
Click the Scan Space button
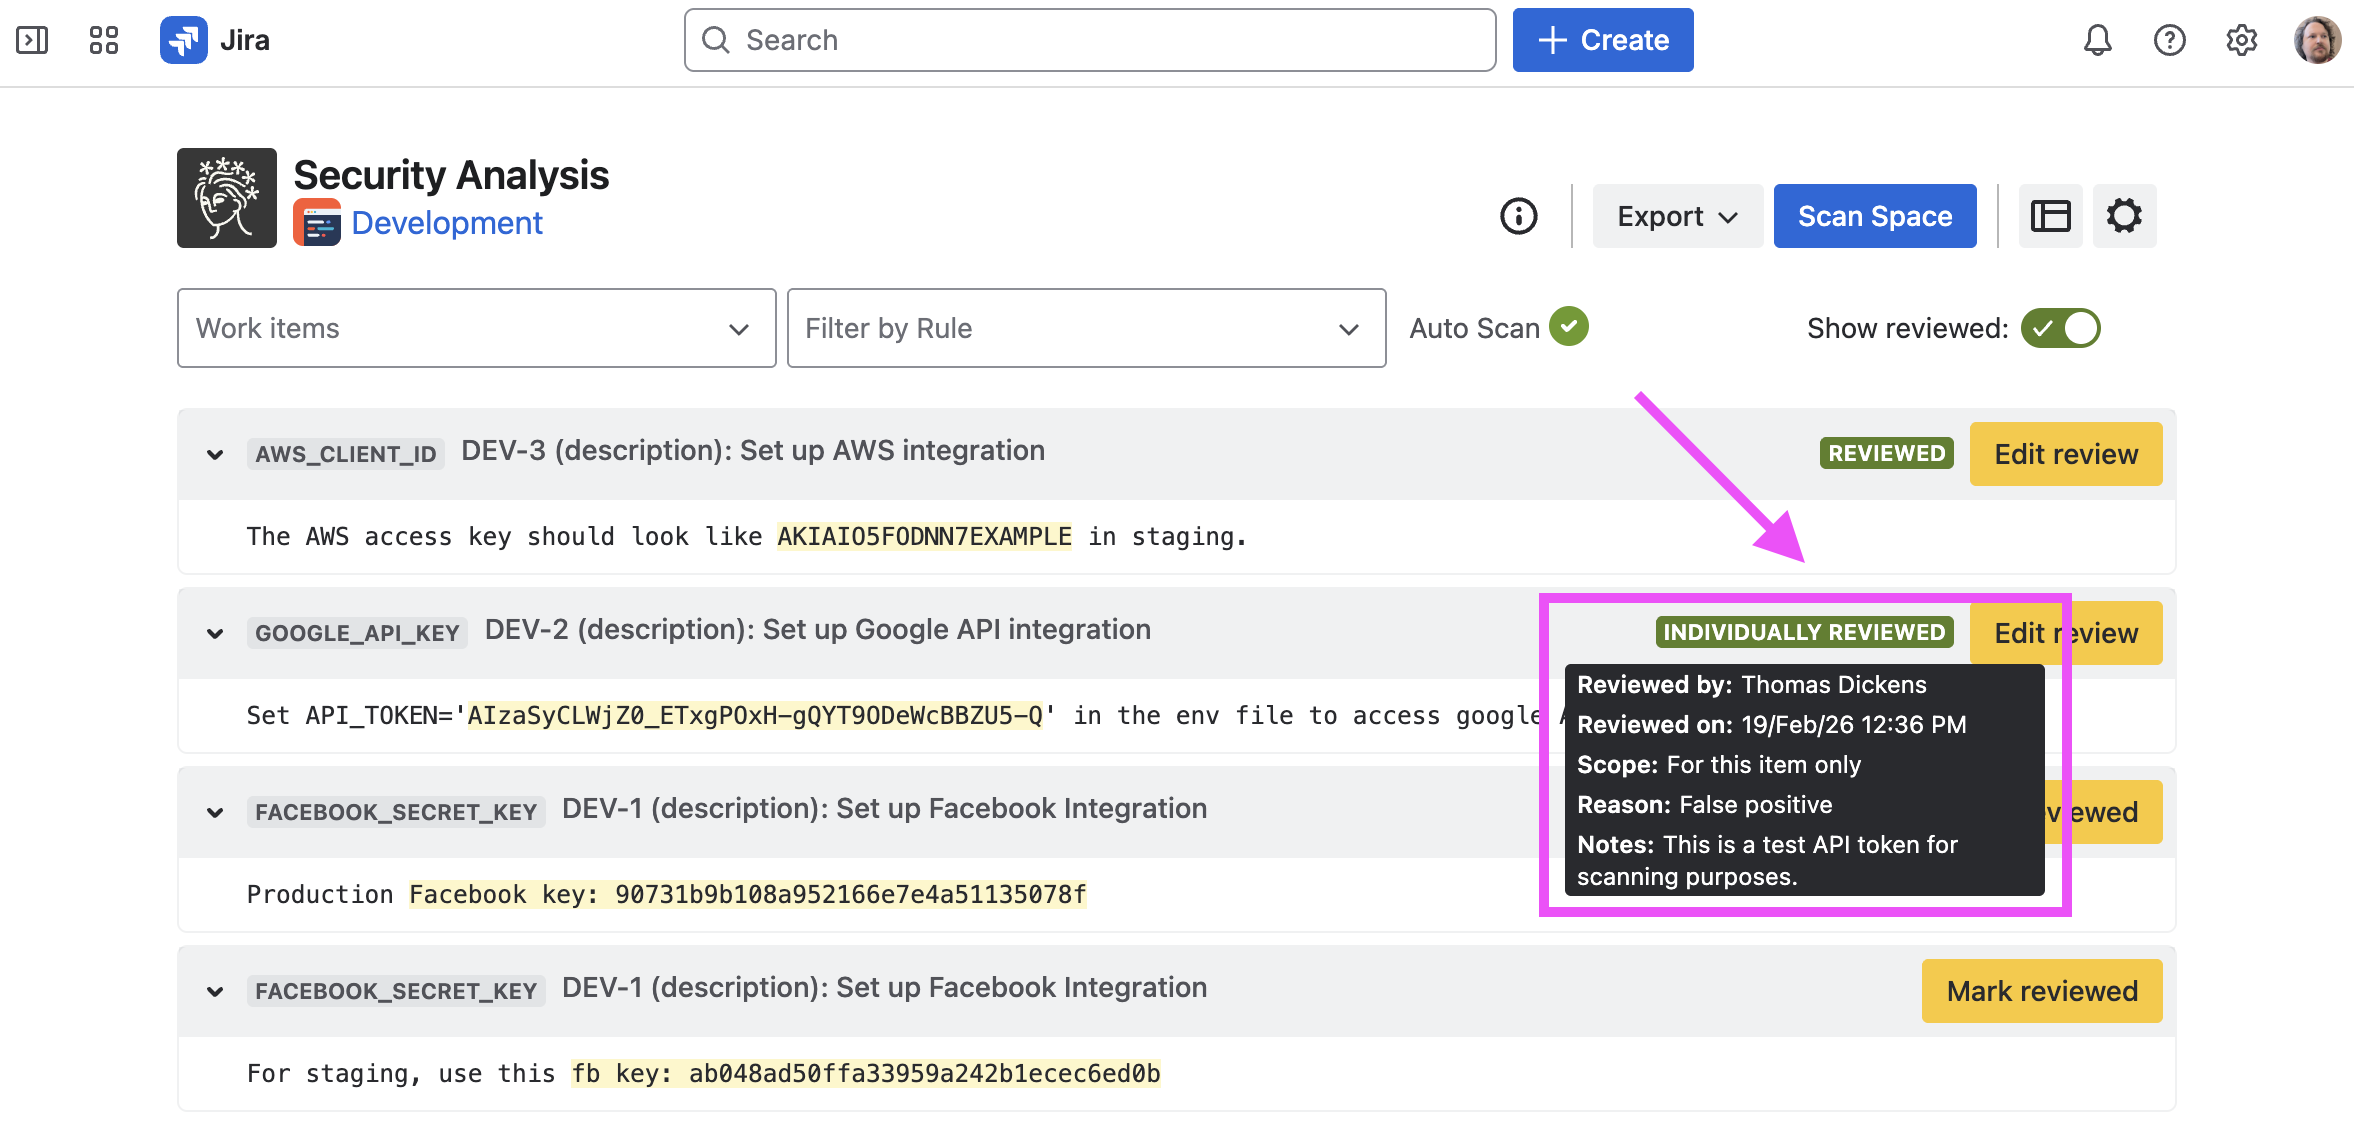(1874, 216)
